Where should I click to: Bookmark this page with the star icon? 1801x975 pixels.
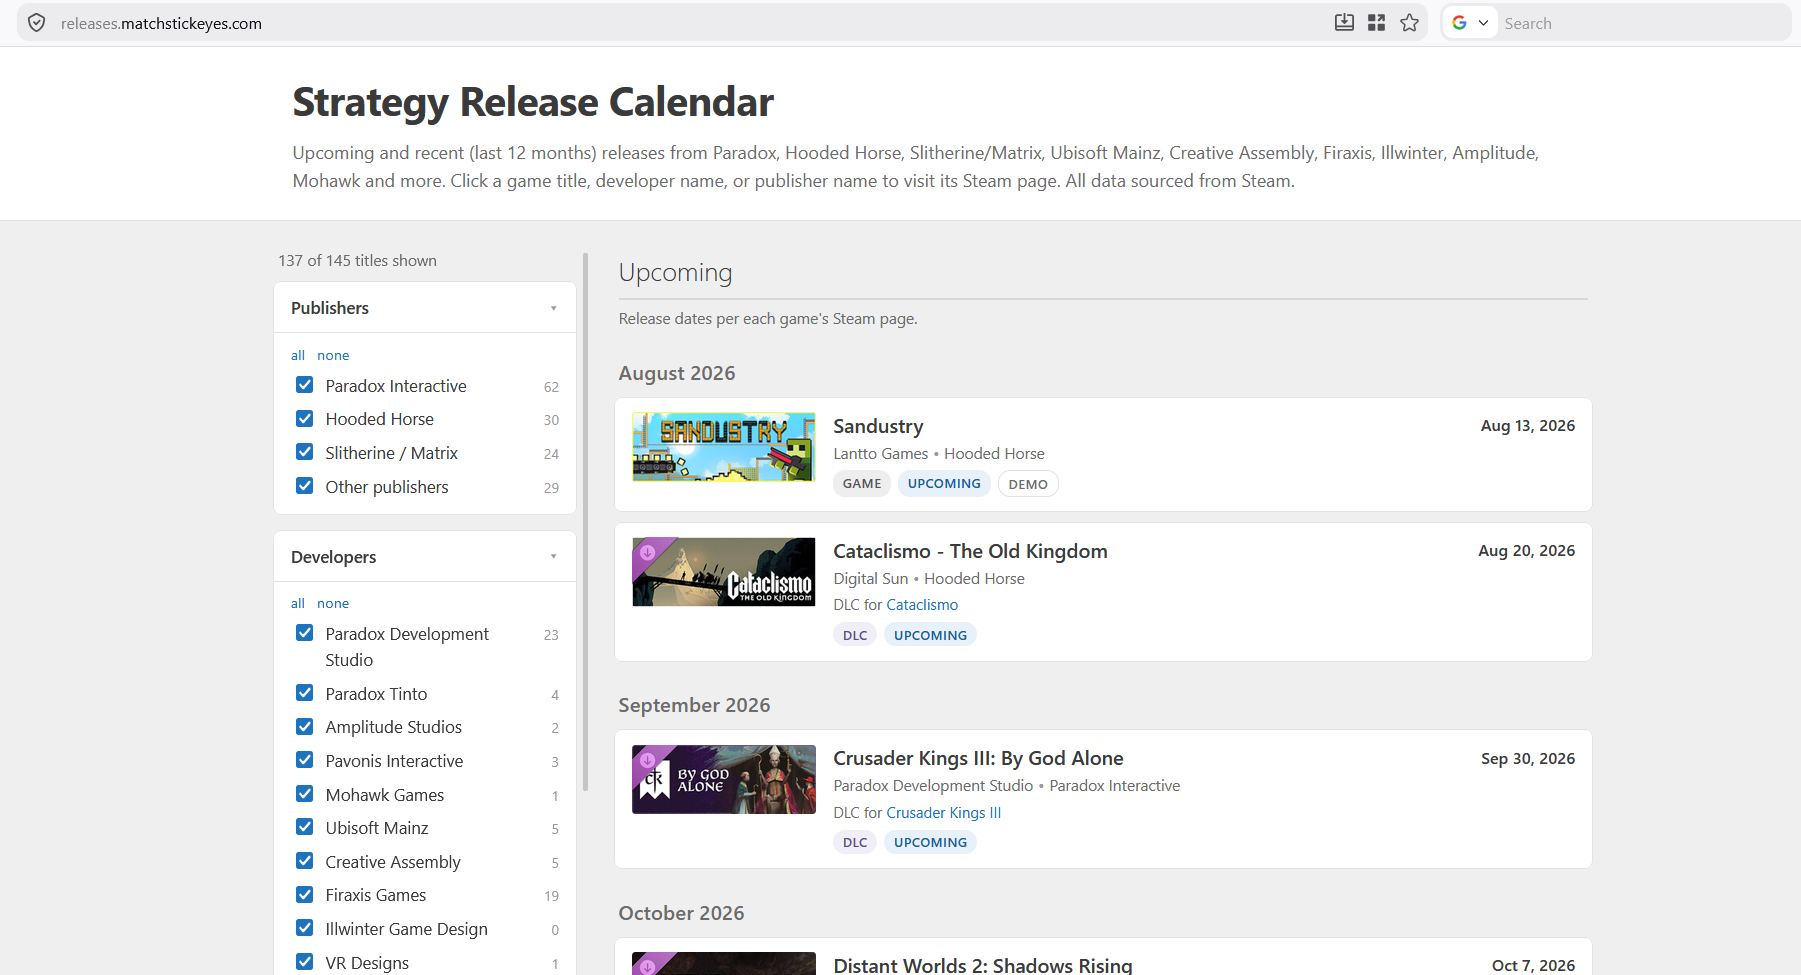tap(1409, 23)
